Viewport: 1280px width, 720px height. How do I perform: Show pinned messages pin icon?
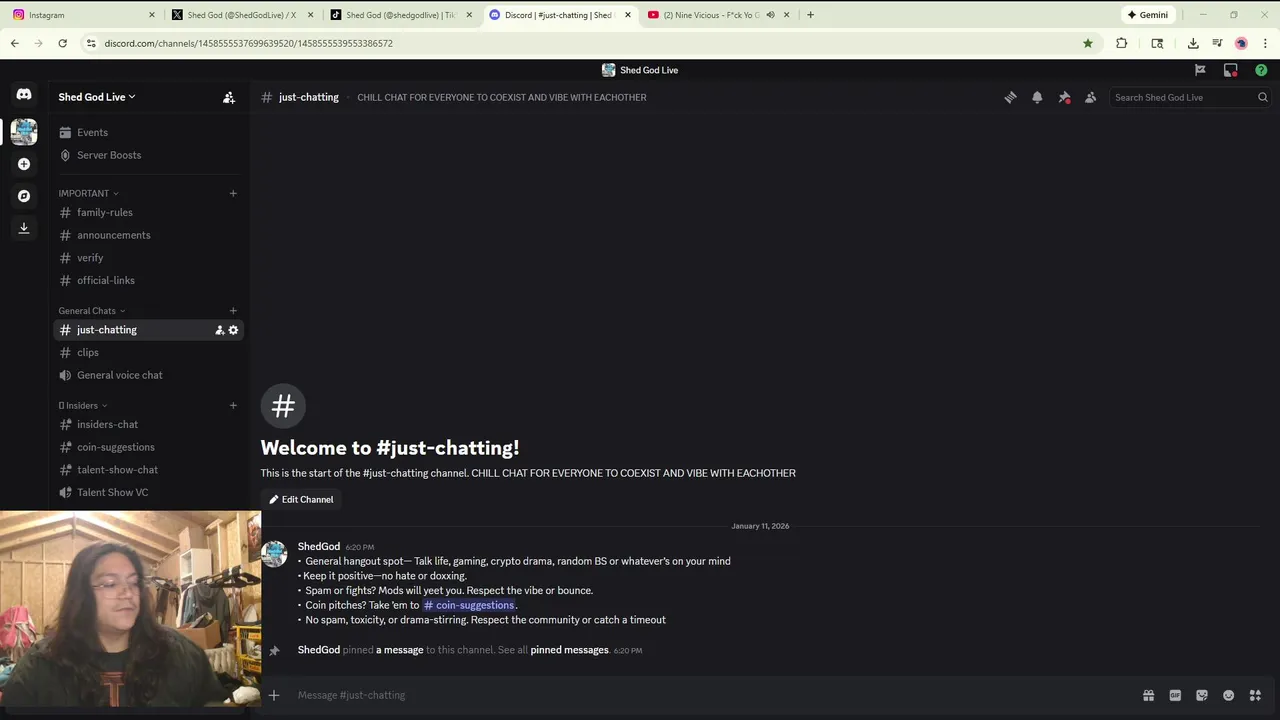point(1064,97)
